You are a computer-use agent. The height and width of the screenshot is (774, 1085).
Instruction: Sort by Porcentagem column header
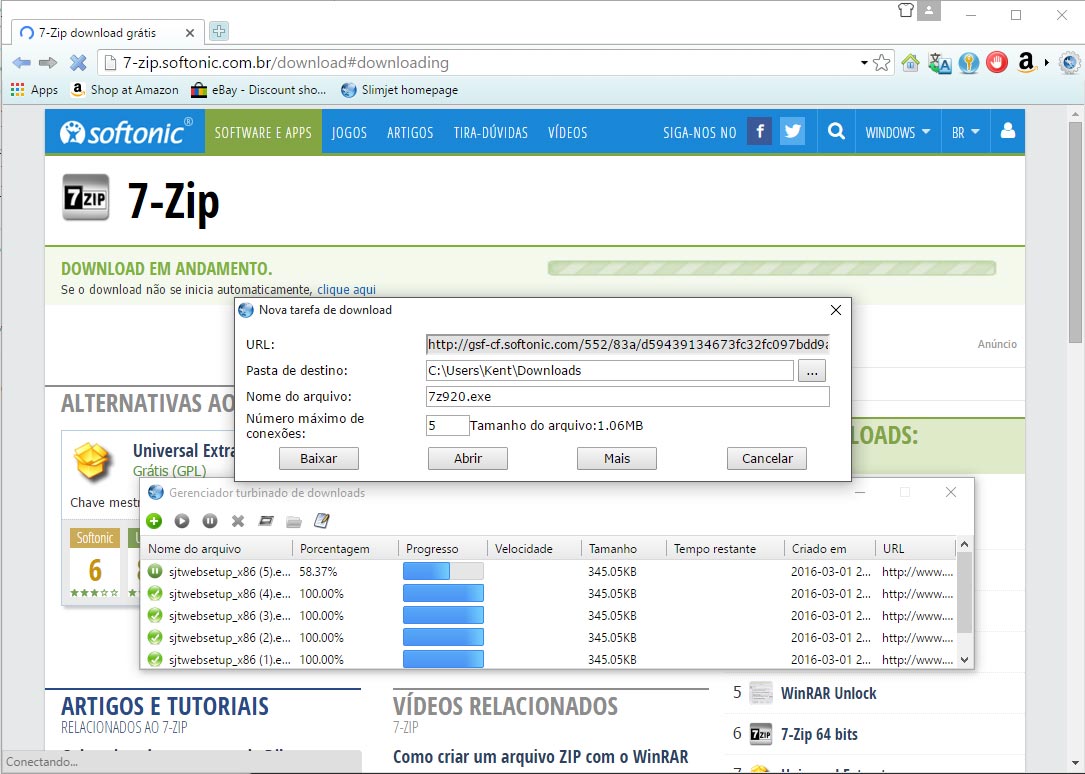click(x=345, y=549)
